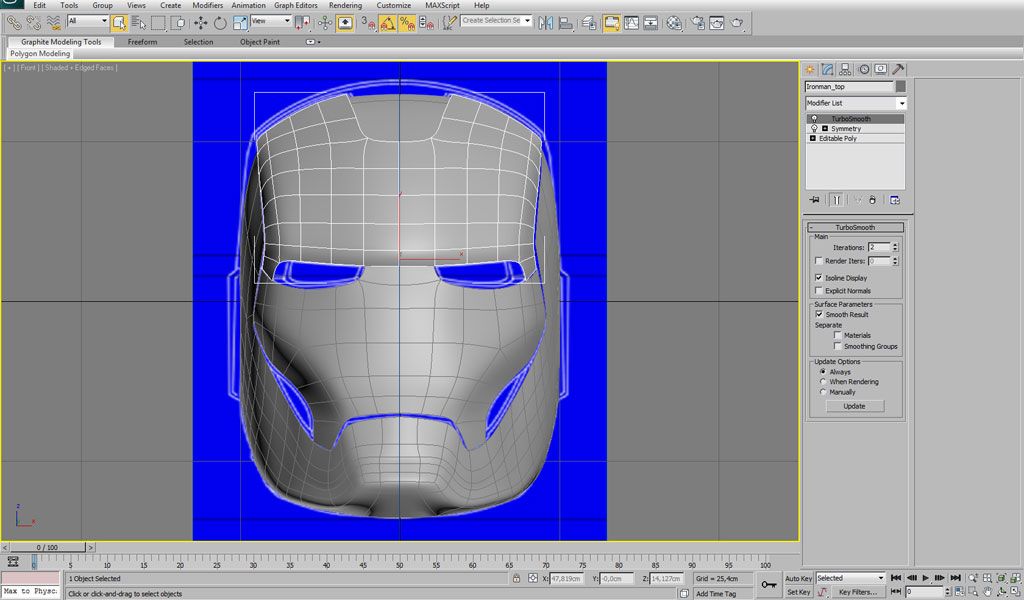Open the Modifier List dropdown

856,103
